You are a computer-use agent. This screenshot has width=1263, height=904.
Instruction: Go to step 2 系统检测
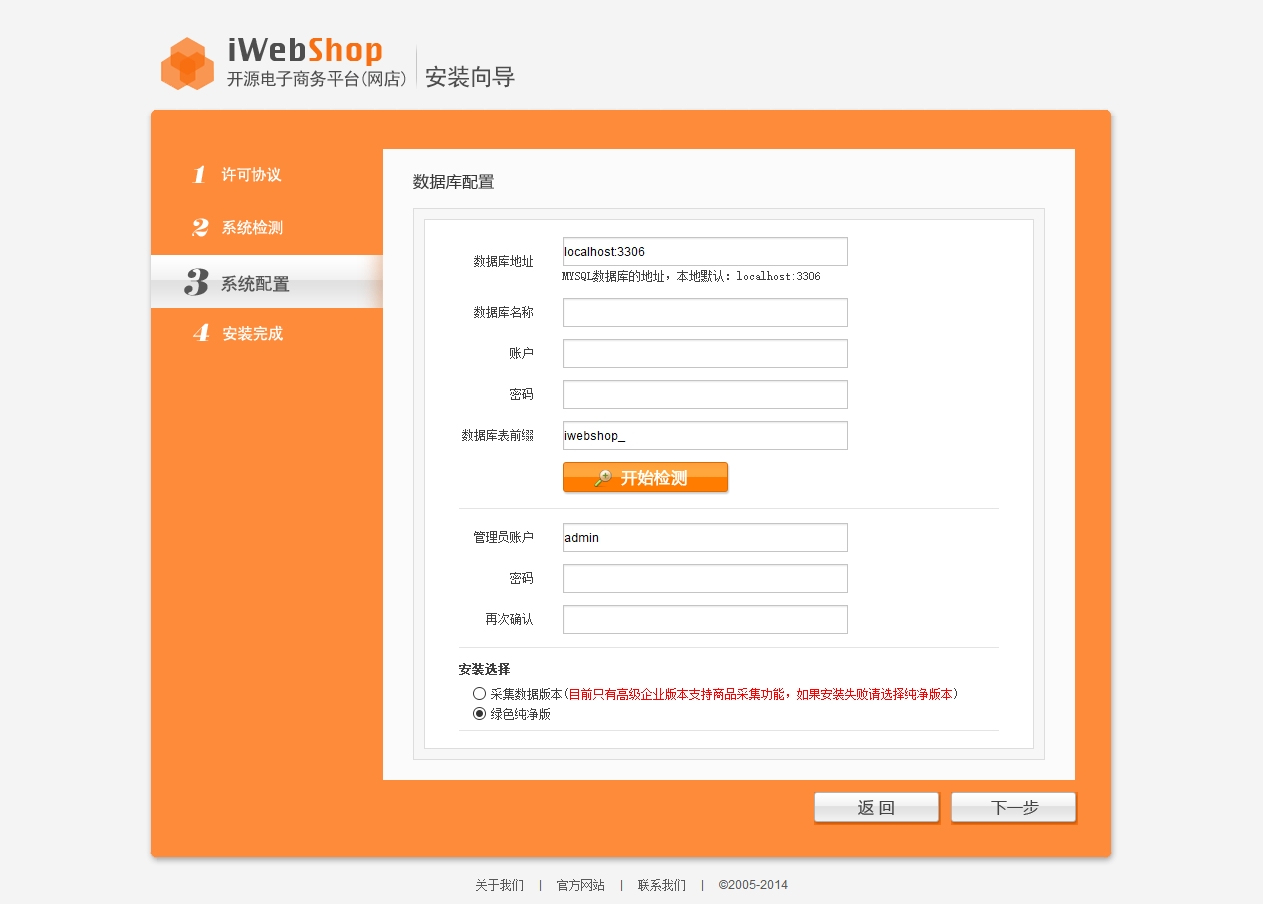coord(238,227)
